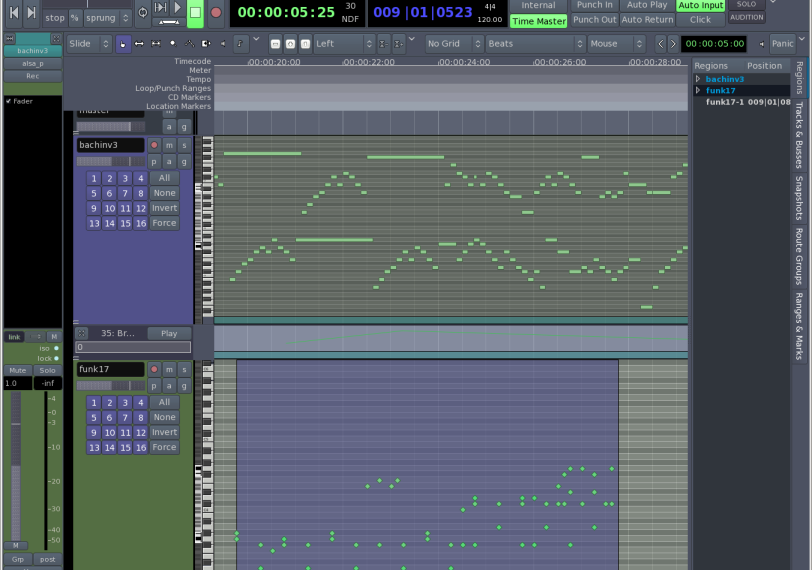Click the transport record button
812x570 pixels.
(x=215, y=13)
